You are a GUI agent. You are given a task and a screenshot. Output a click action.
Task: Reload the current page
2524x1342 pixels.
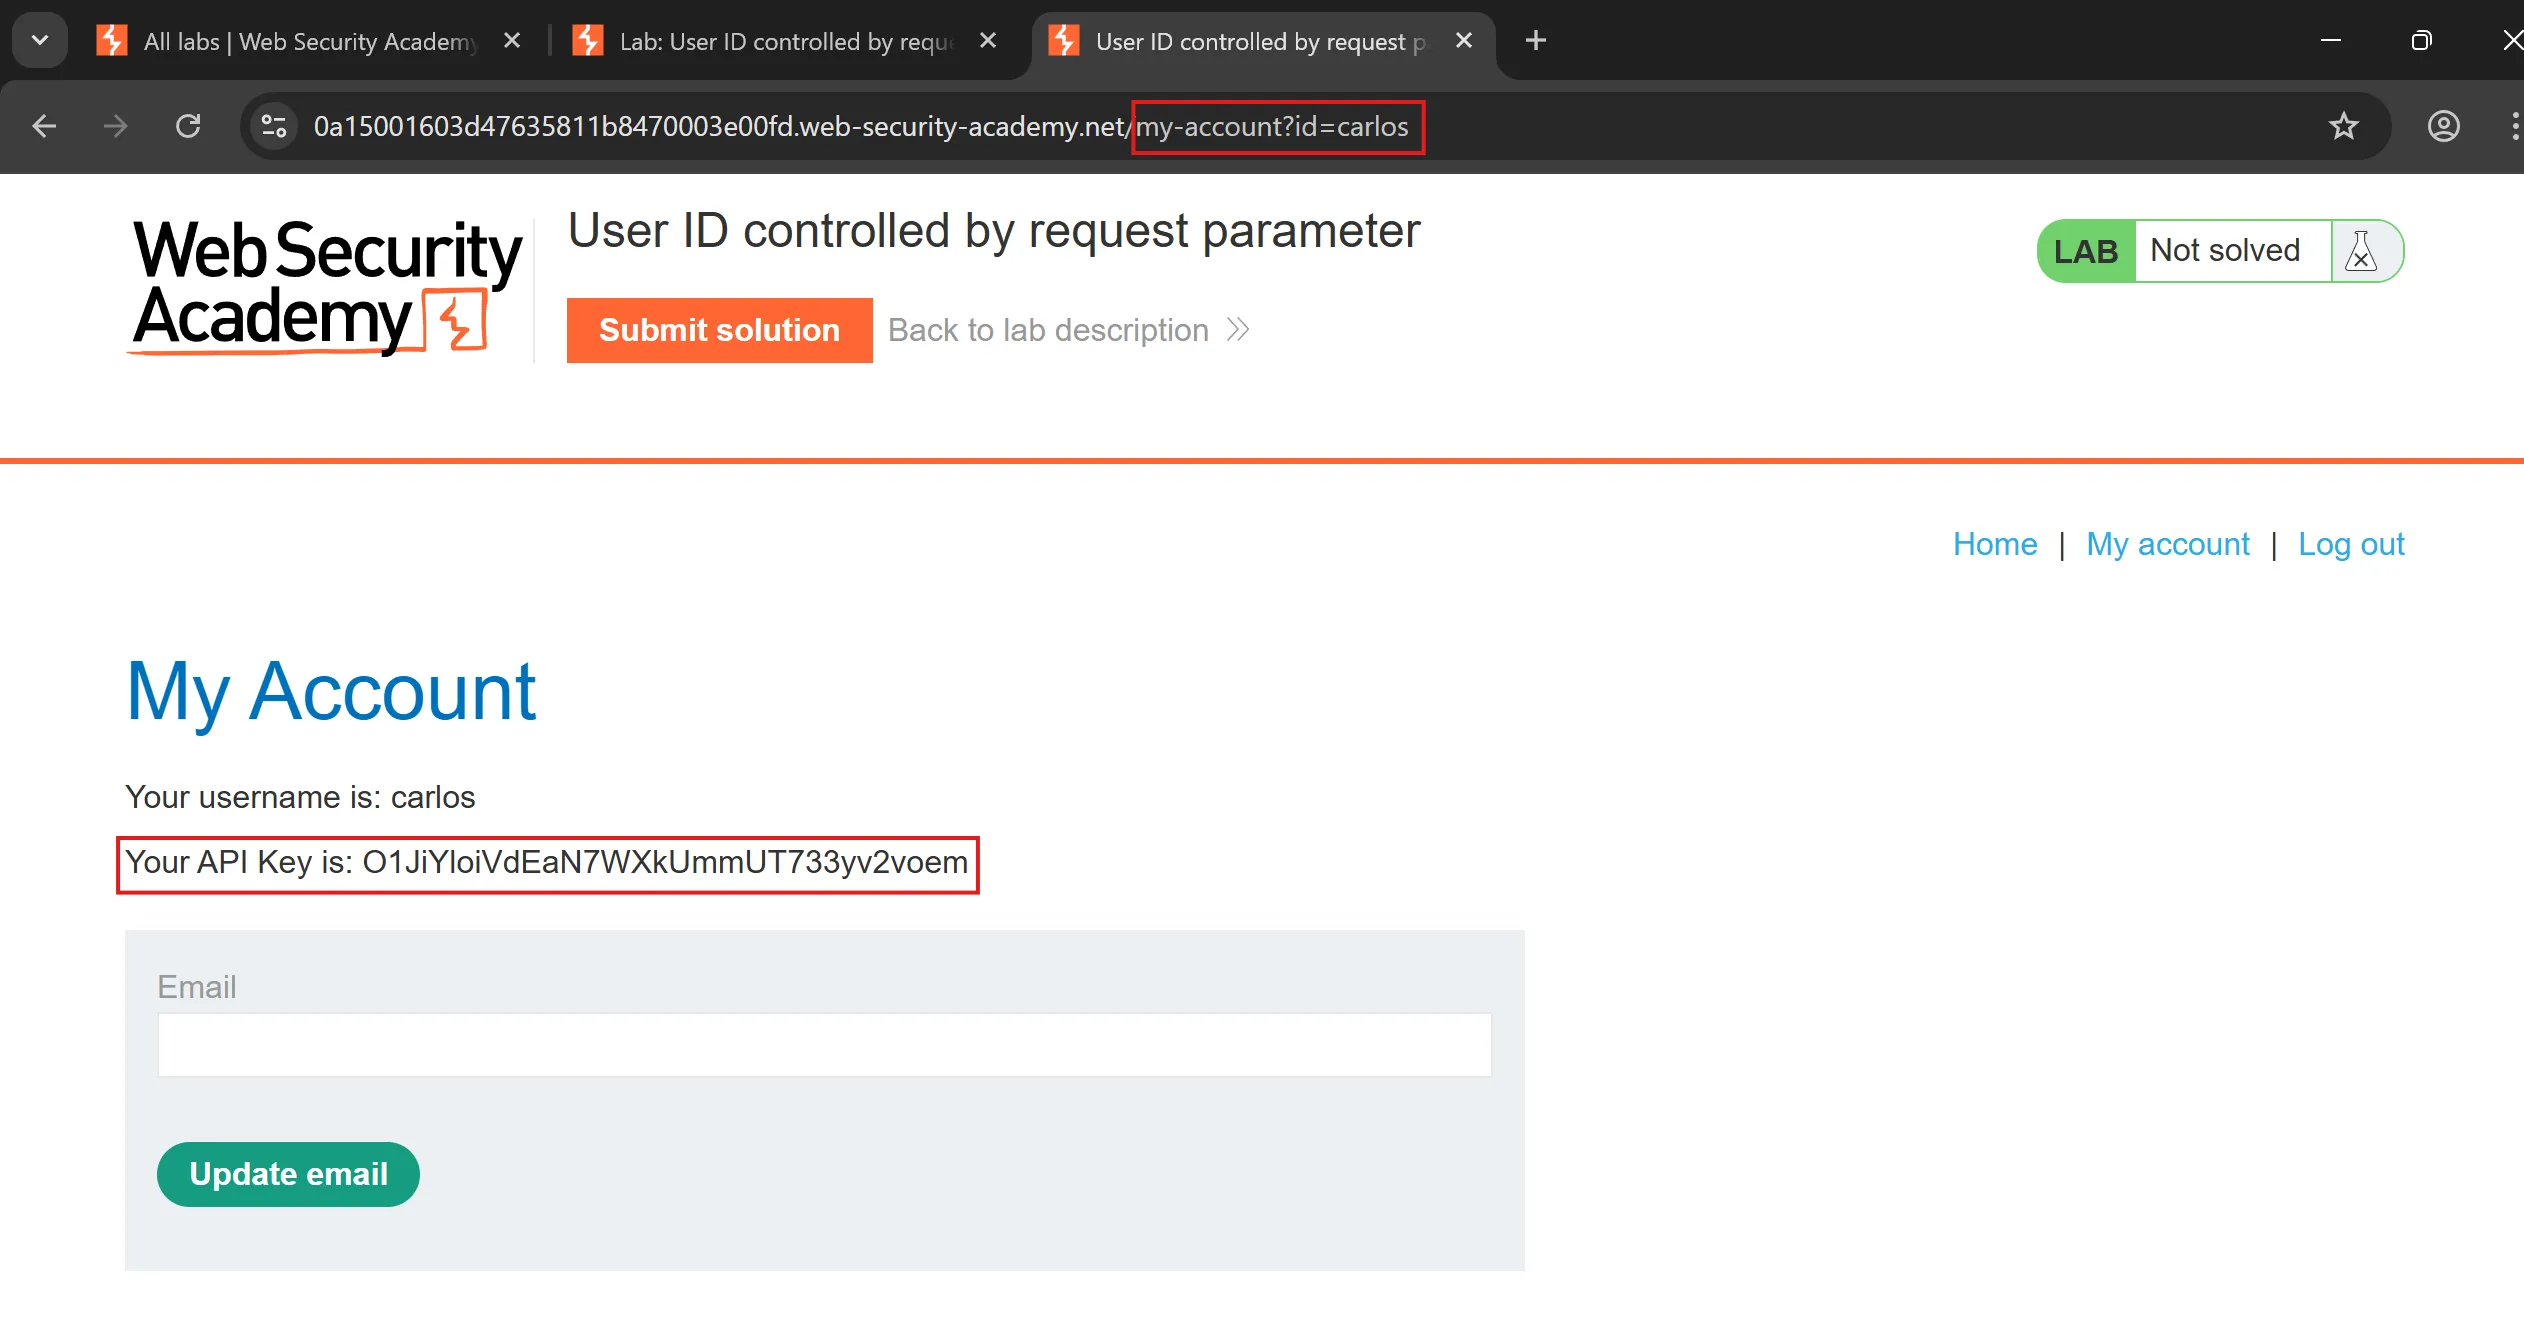[x=188, y=126]
